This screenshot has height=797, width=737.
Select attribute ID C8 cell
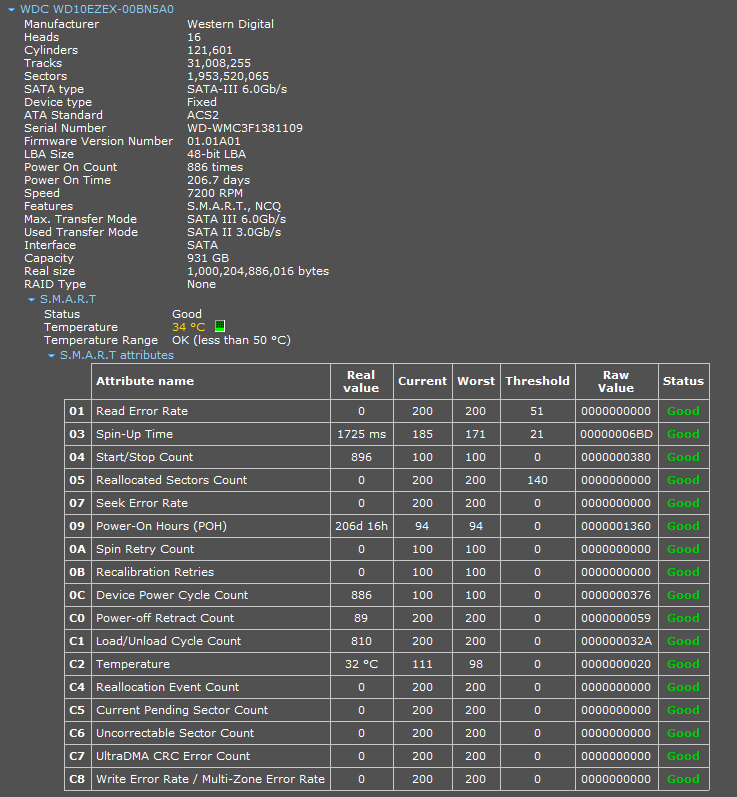pyautogui.click(x=77, y=779)
